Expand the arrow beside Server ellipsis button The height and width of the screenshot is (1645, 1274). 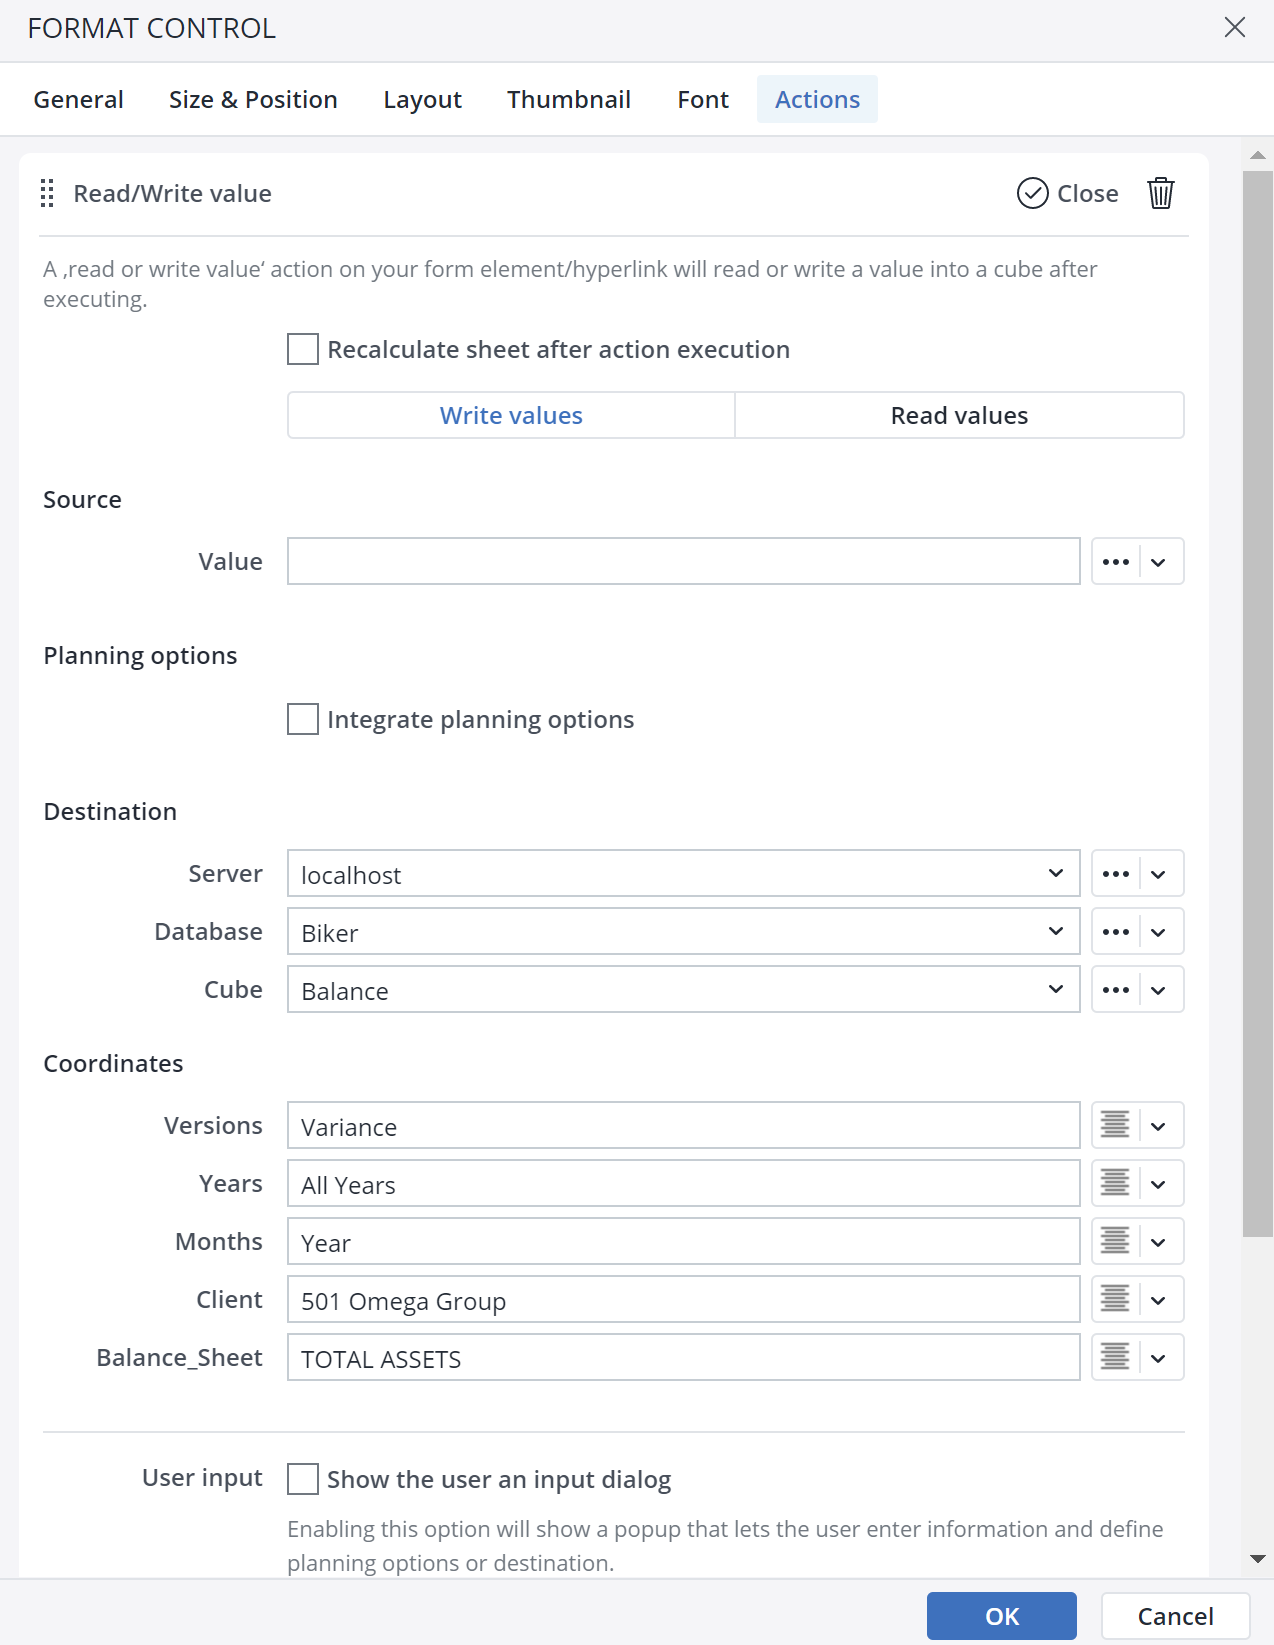point(1159,874)
